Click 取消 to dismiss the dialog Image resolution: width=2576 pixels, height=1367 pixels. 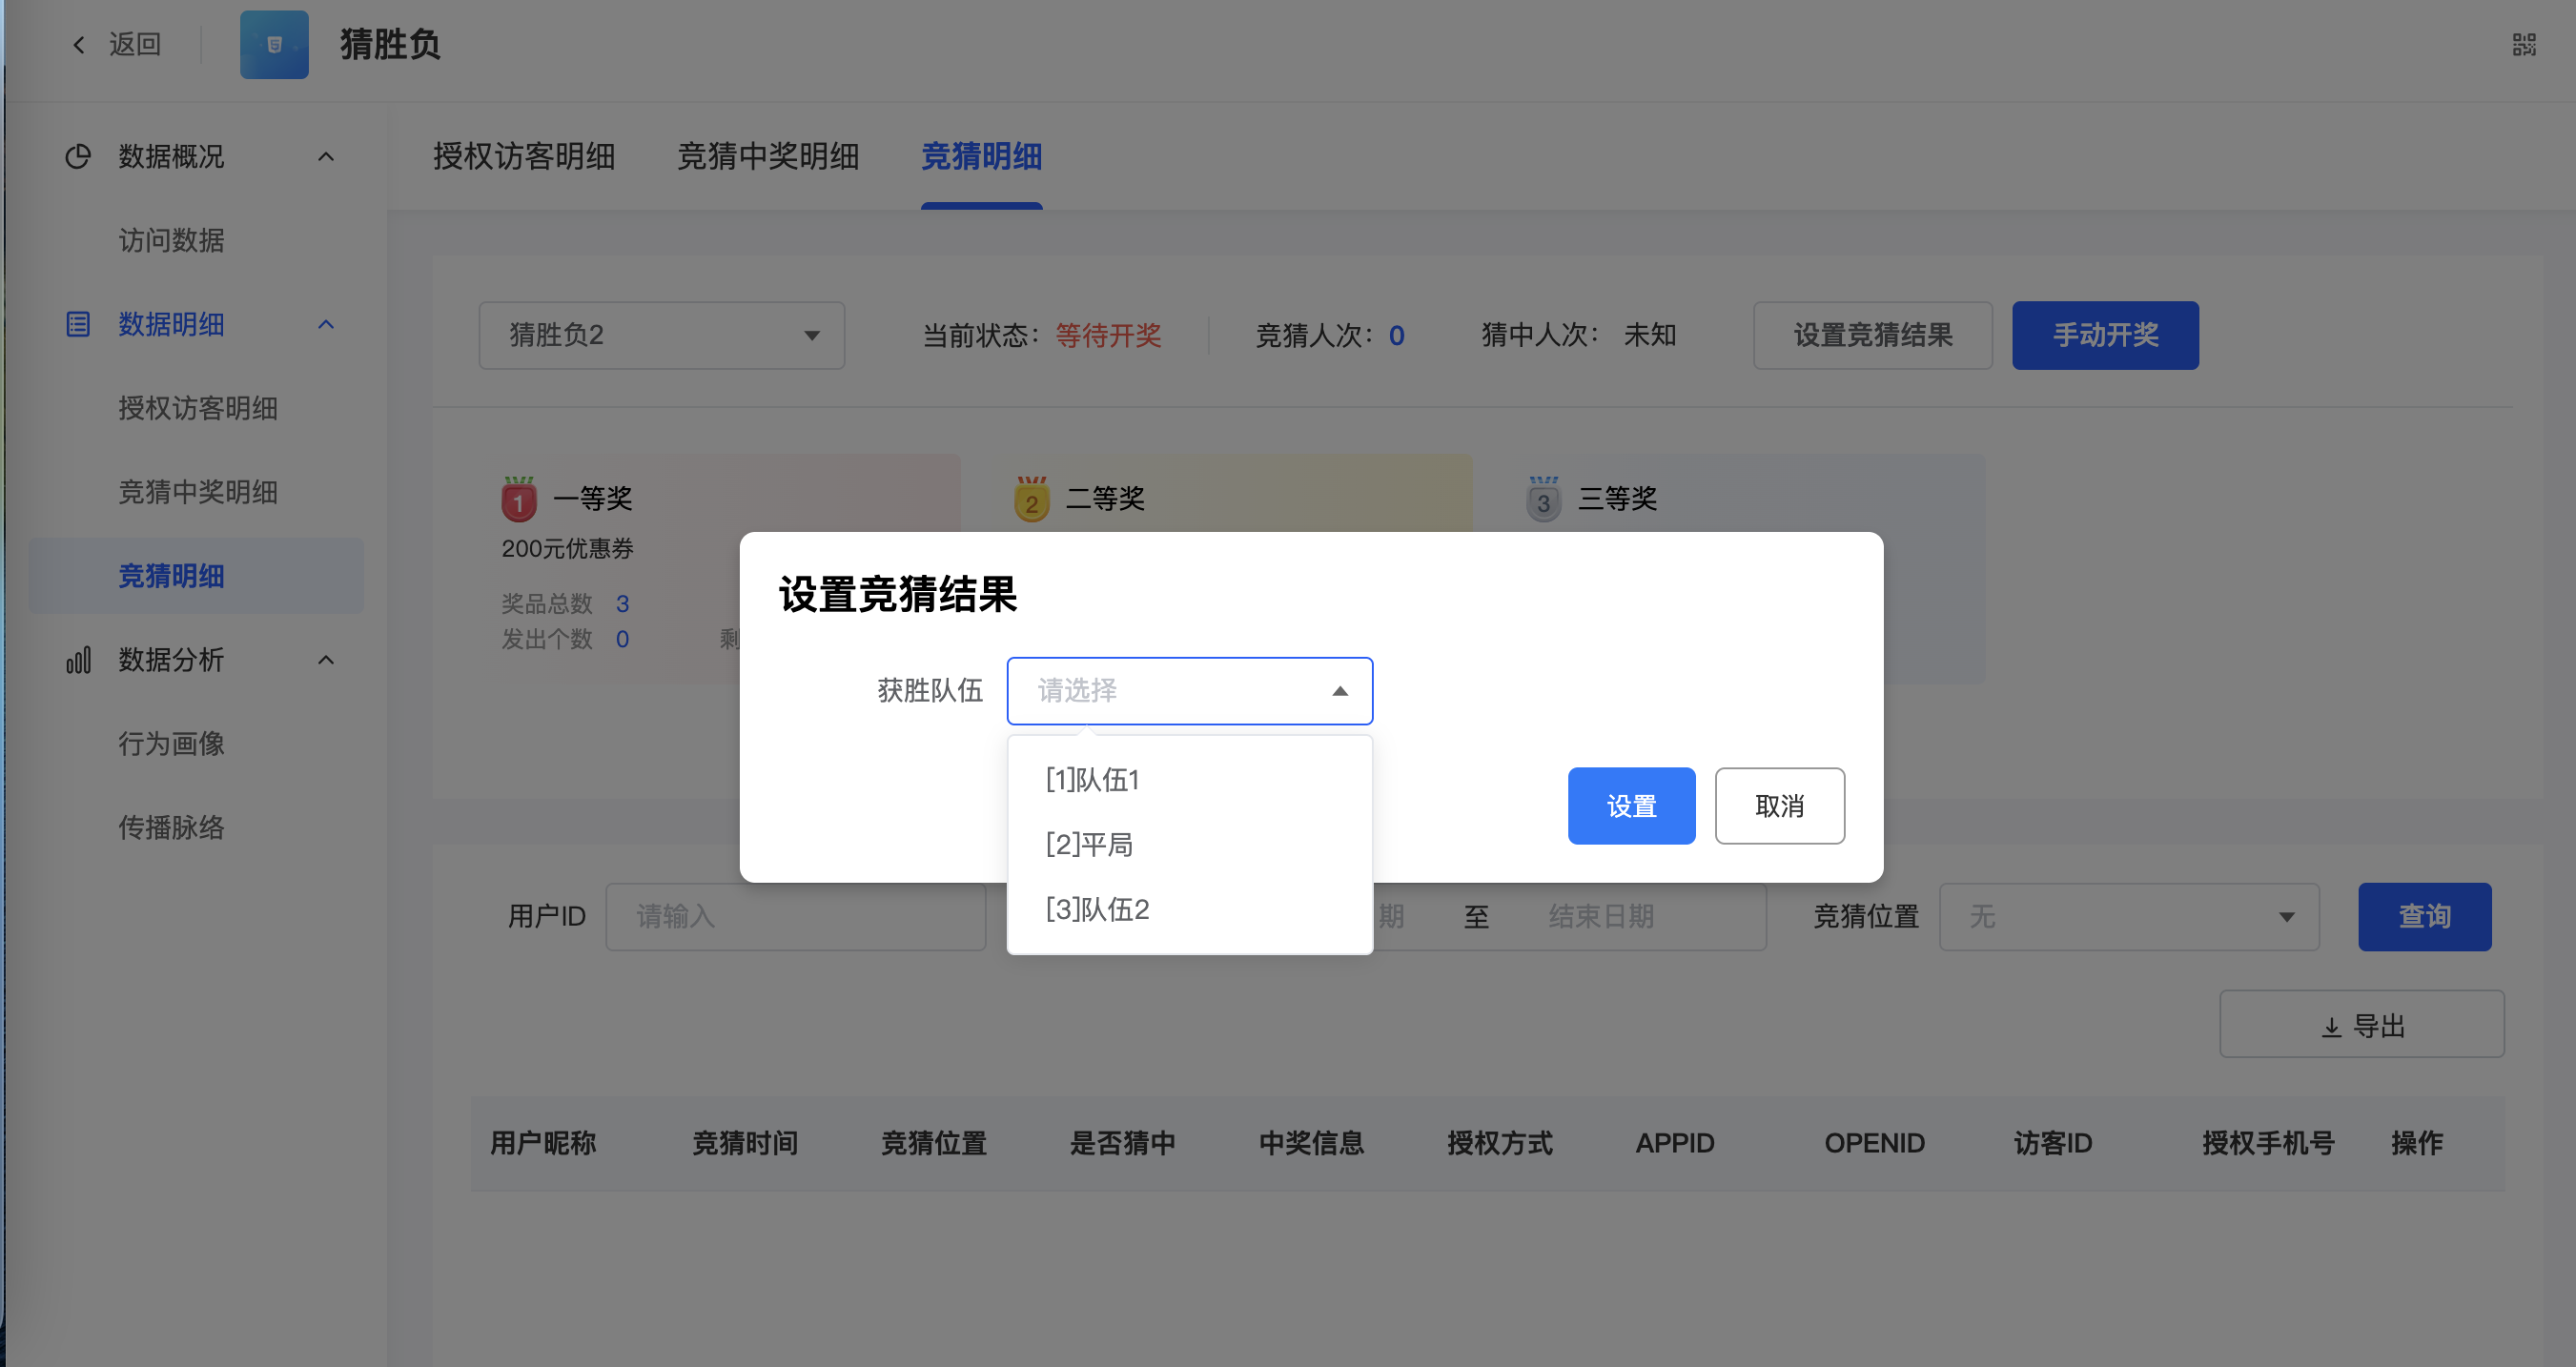[x=1778, y=806]
